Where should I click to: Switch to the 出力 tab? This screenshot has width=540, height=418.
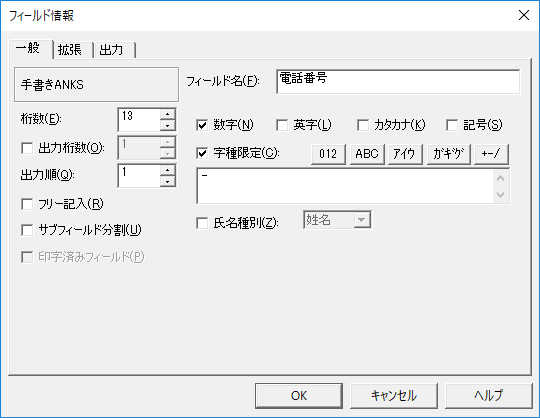coord(112,50)
